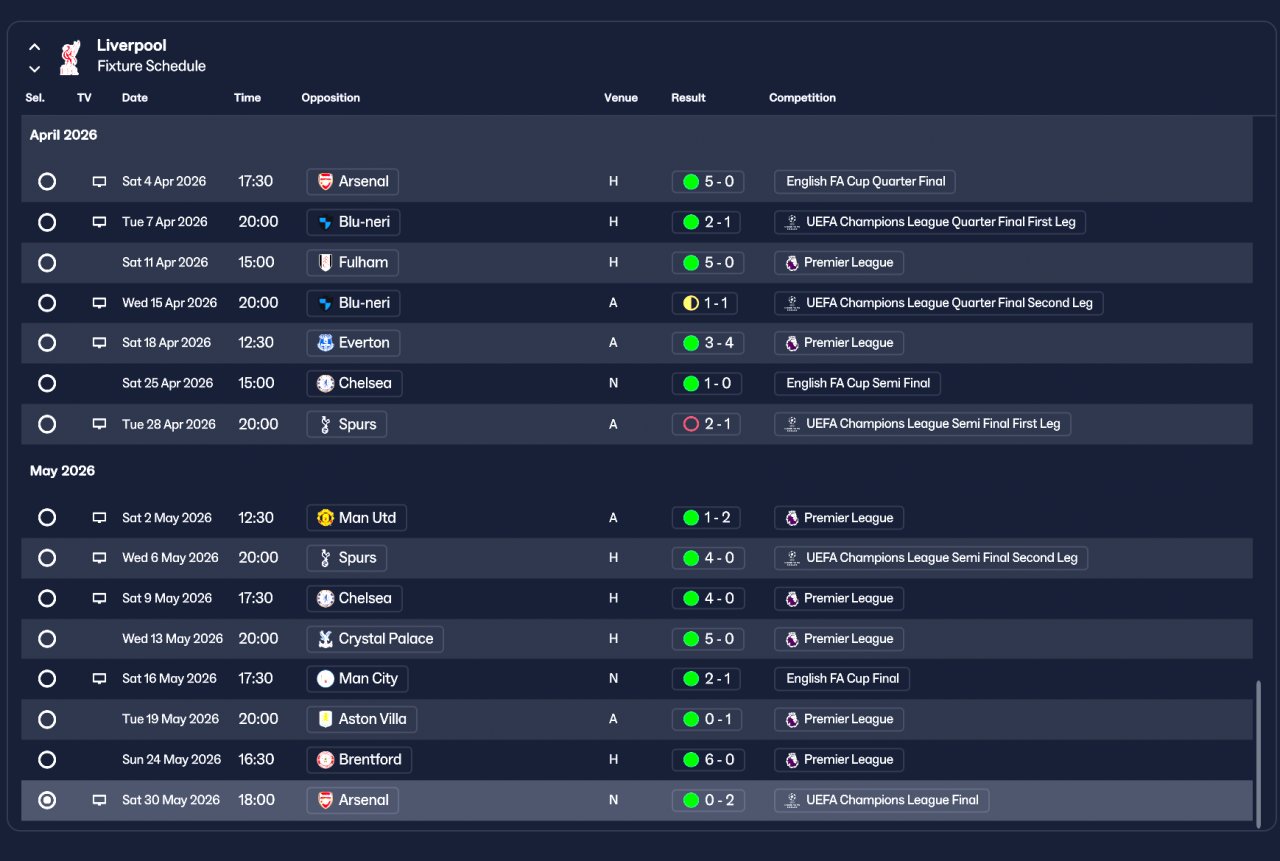Click the date Sun 24 May 2026

click(172, 760)
